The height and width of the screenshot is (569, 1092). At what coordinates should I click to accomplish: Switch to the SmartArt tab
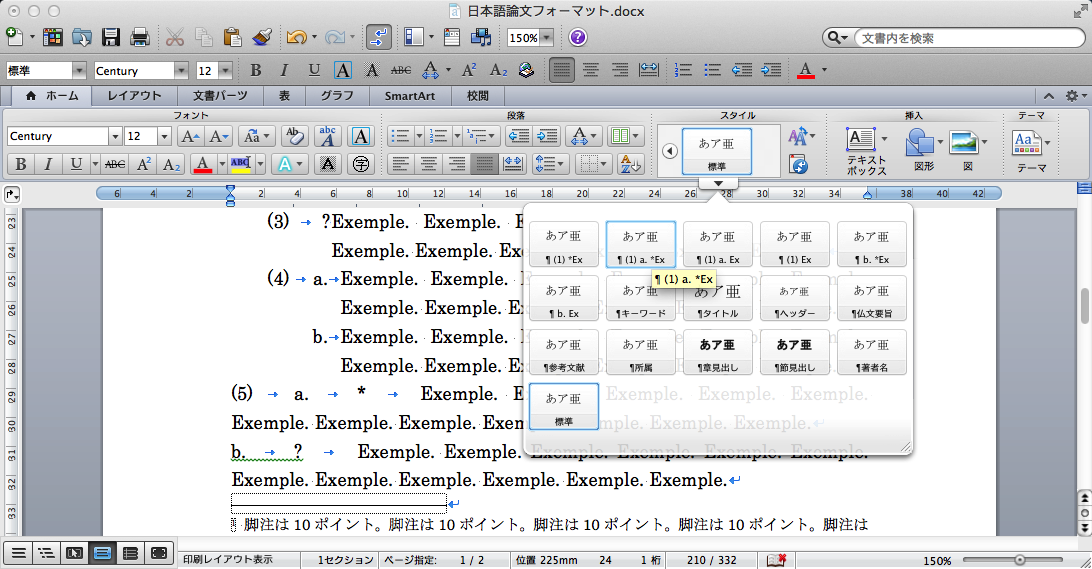pos(410,95)
